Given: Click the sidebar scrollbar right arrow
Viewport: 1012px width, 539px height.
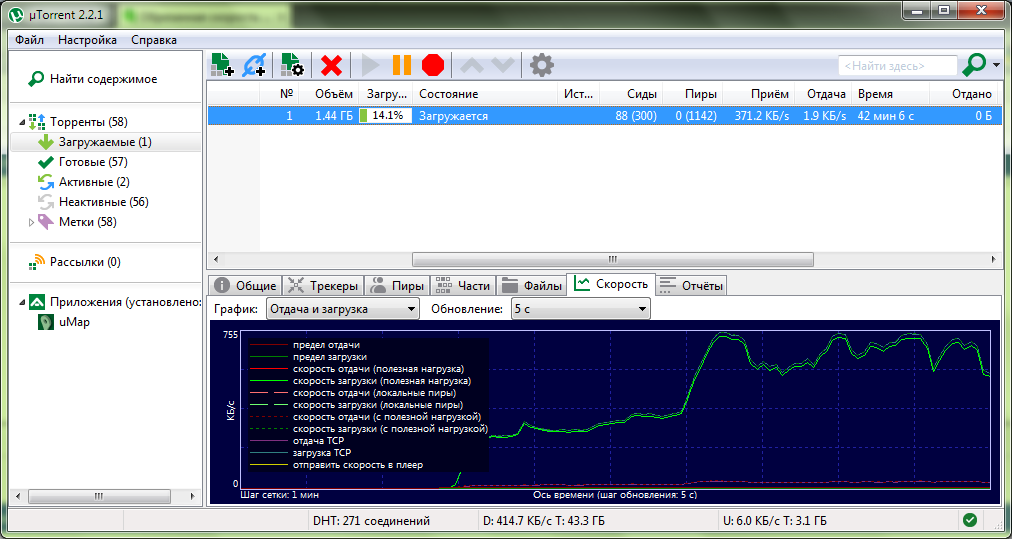Looking at the screenshot, I should (x=192, y=496).
